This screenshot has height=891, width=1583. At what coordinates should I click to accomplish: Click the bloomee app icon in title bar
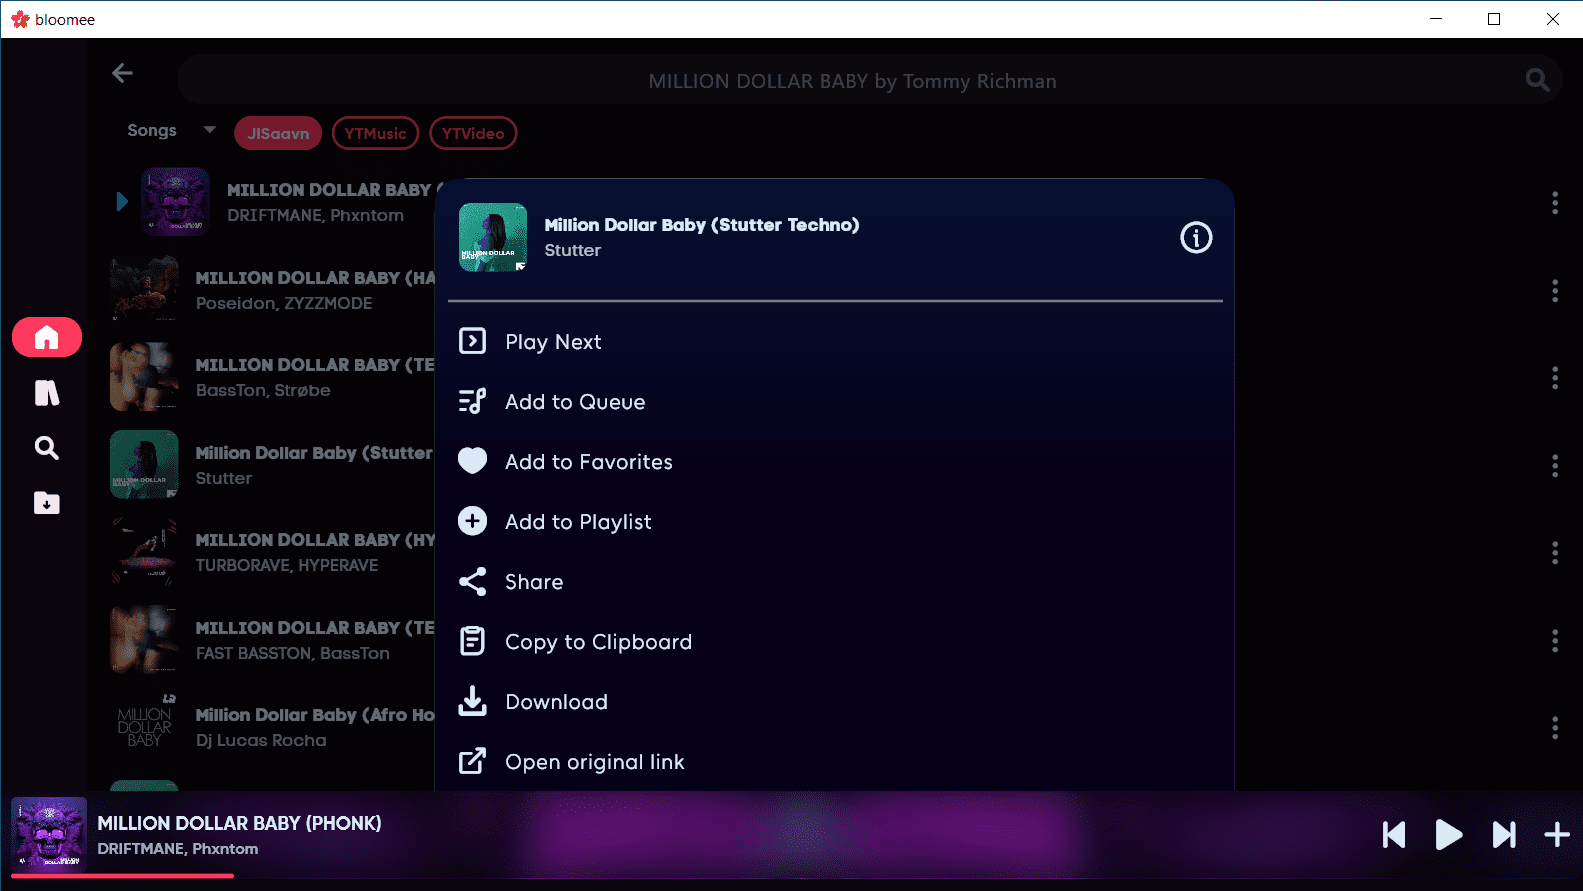(x=20, y=19)
